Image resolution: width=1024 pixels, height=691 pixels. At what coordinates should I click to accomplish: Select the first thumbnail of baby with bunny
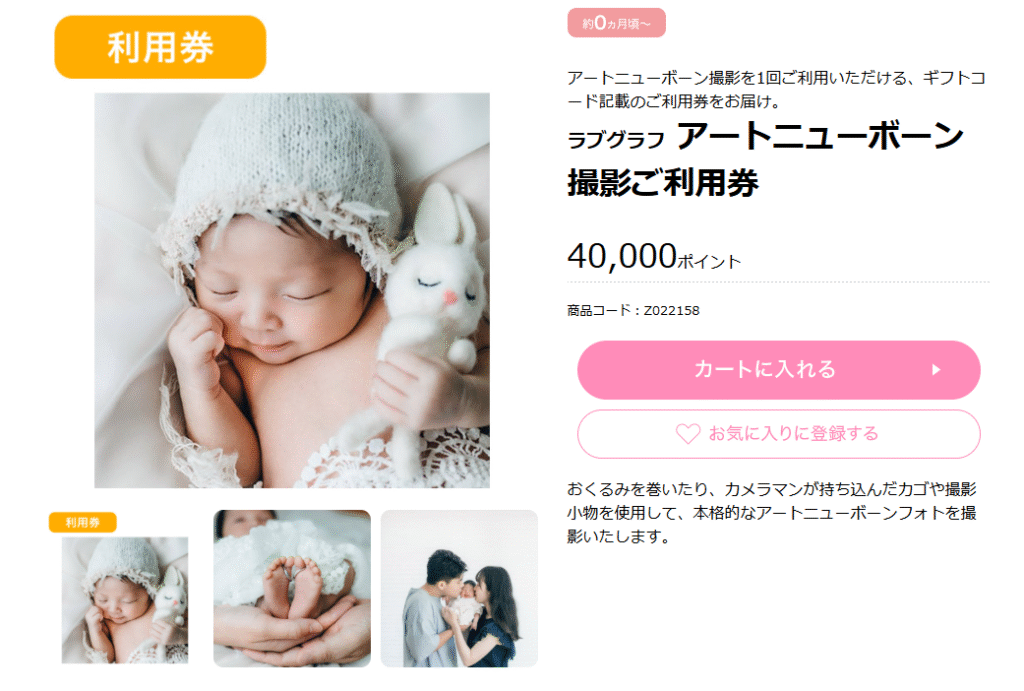coord(125,600)
